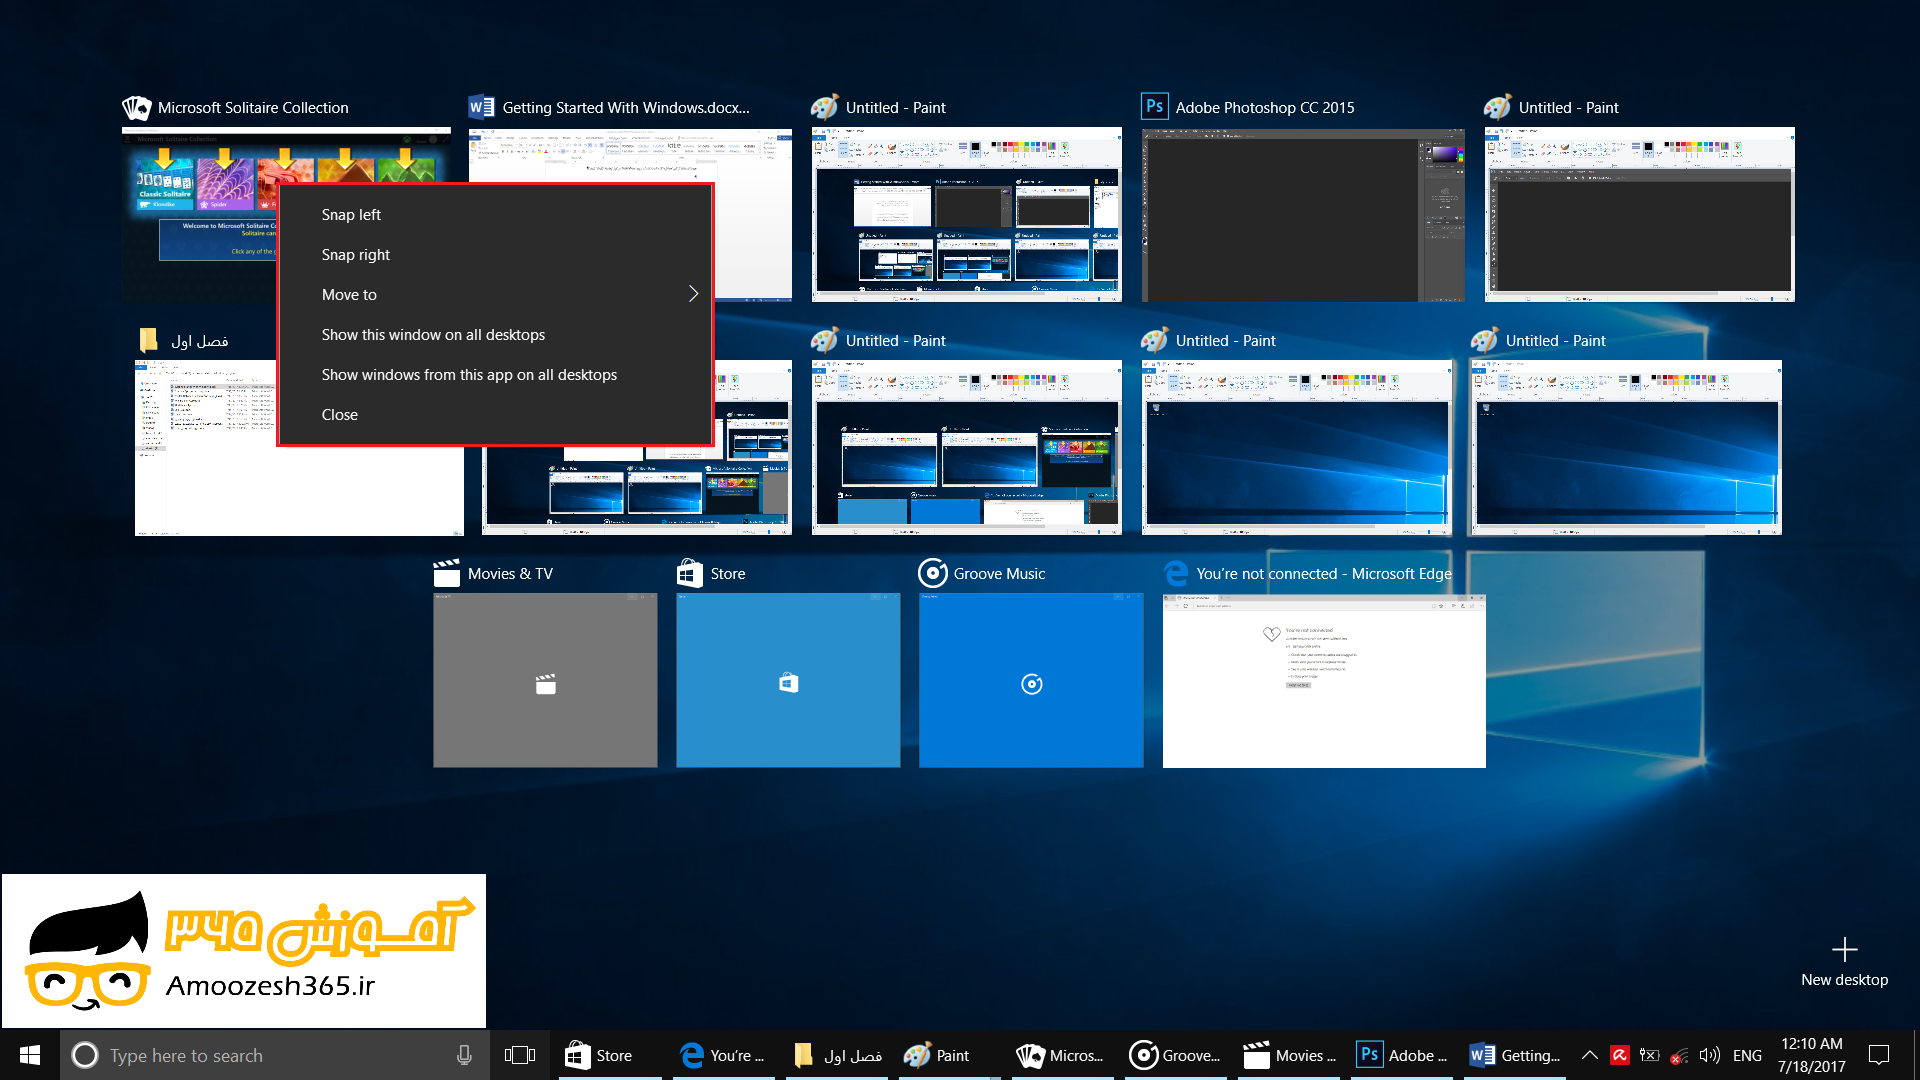The image size is (1920, 1080).
Task: Click the New desktop label
Action: (1844, 980)
